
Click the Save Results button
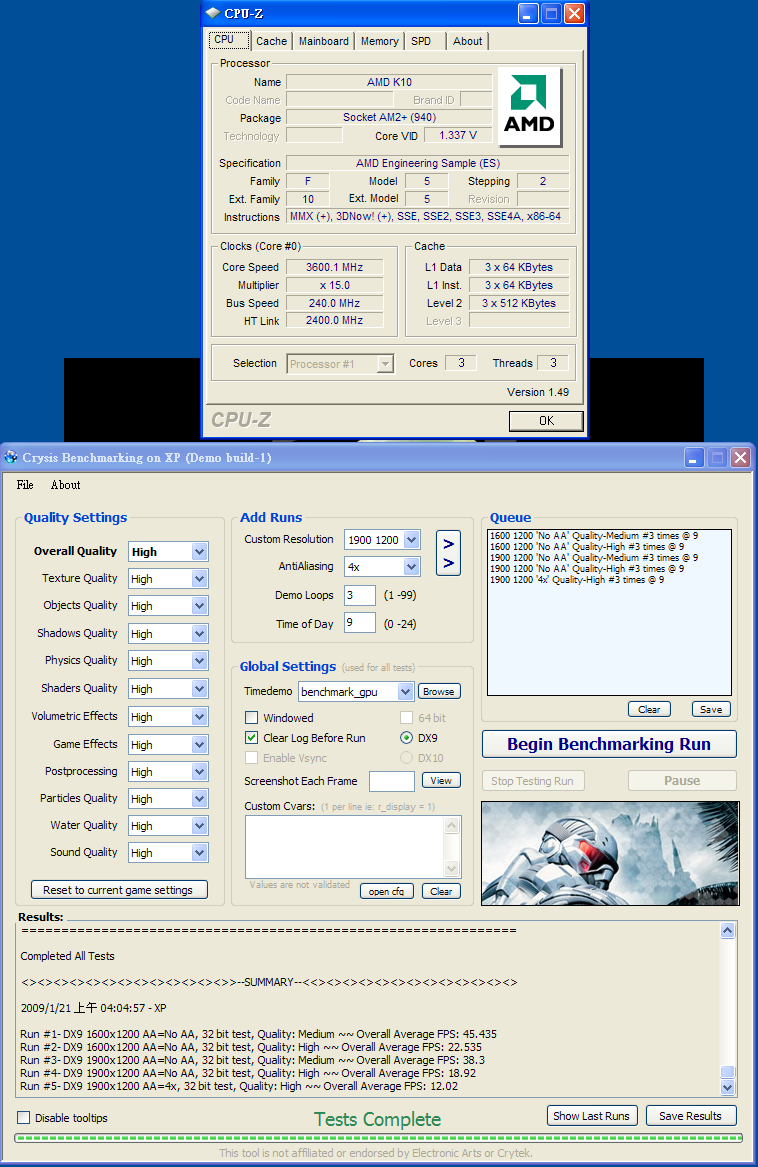pyautogui.click(x=690, y=1116)
